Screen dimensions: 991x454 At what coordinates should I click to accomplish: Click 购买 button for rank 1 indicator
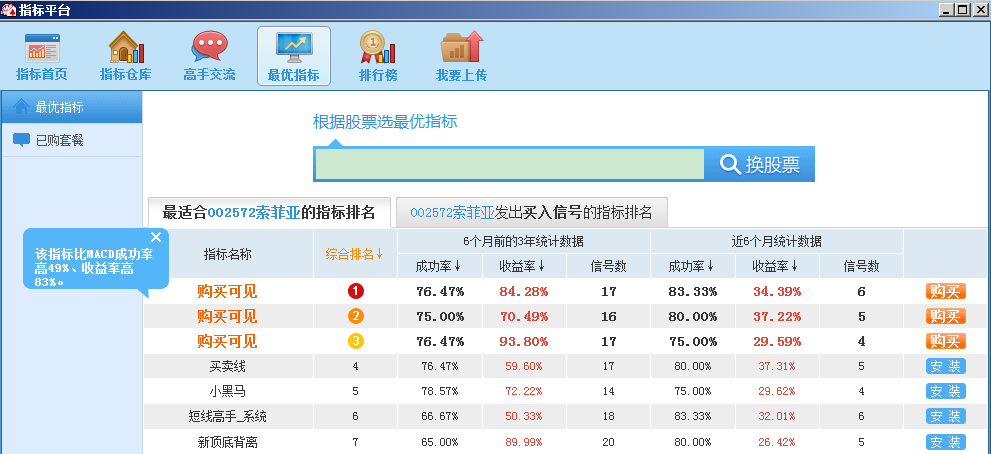945,291
